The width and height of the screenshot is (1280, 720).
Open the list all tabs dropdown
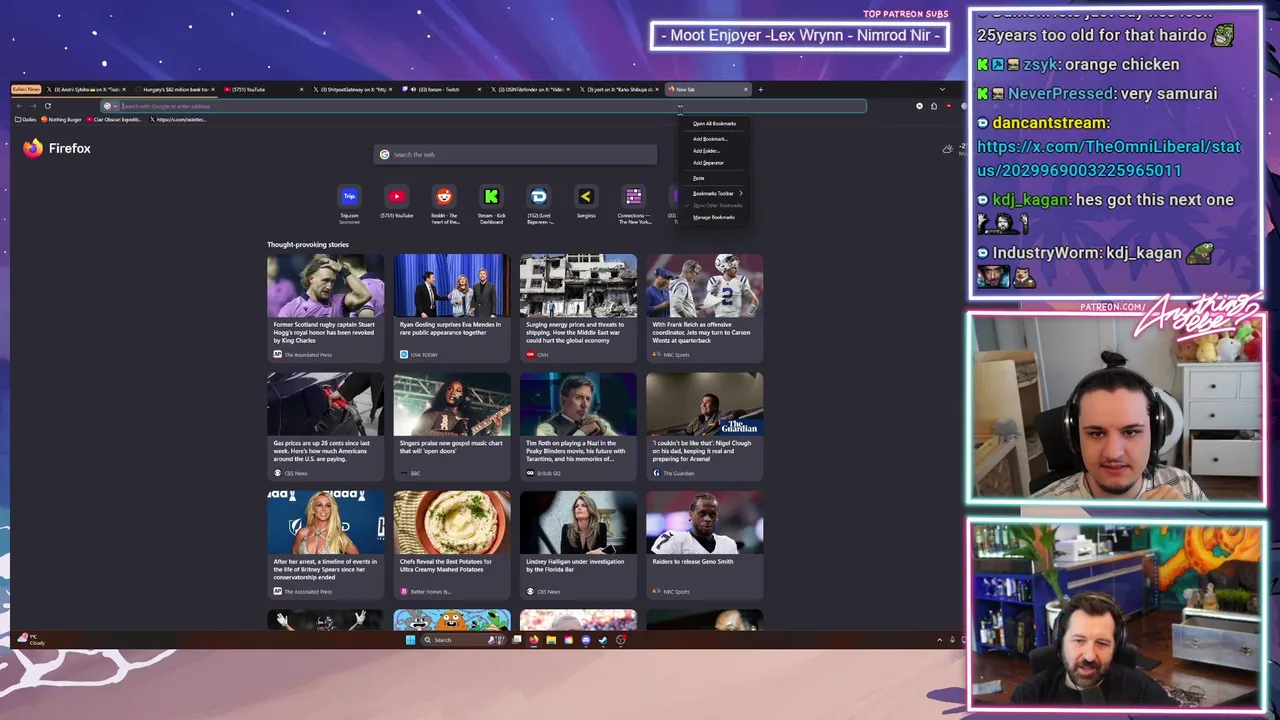coord(941,89)
